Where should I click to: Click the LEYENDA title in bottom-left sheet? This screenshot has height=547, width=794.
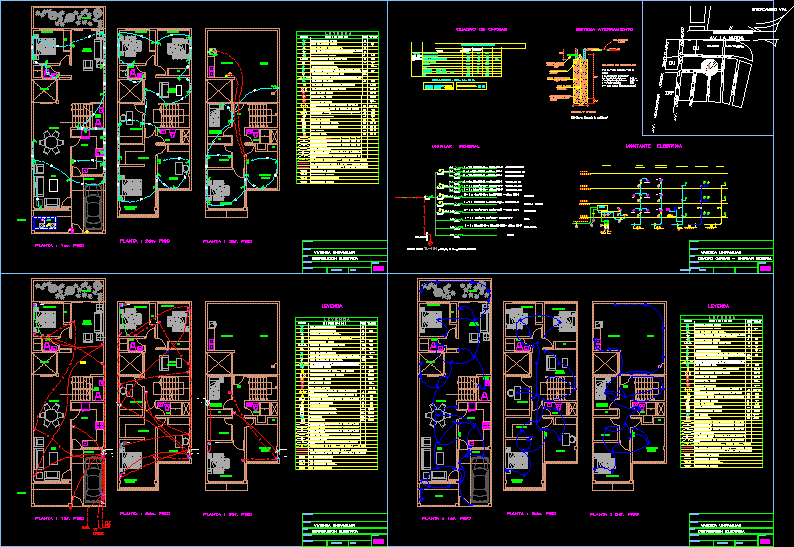click(333, 304)
